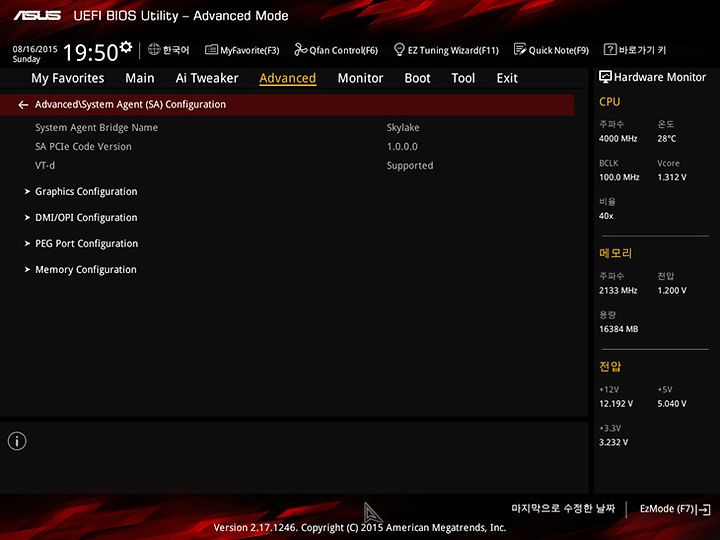Screen dimensions: 720x540
Task: Click the Skylake value
Action: click(x=403, y=128)
